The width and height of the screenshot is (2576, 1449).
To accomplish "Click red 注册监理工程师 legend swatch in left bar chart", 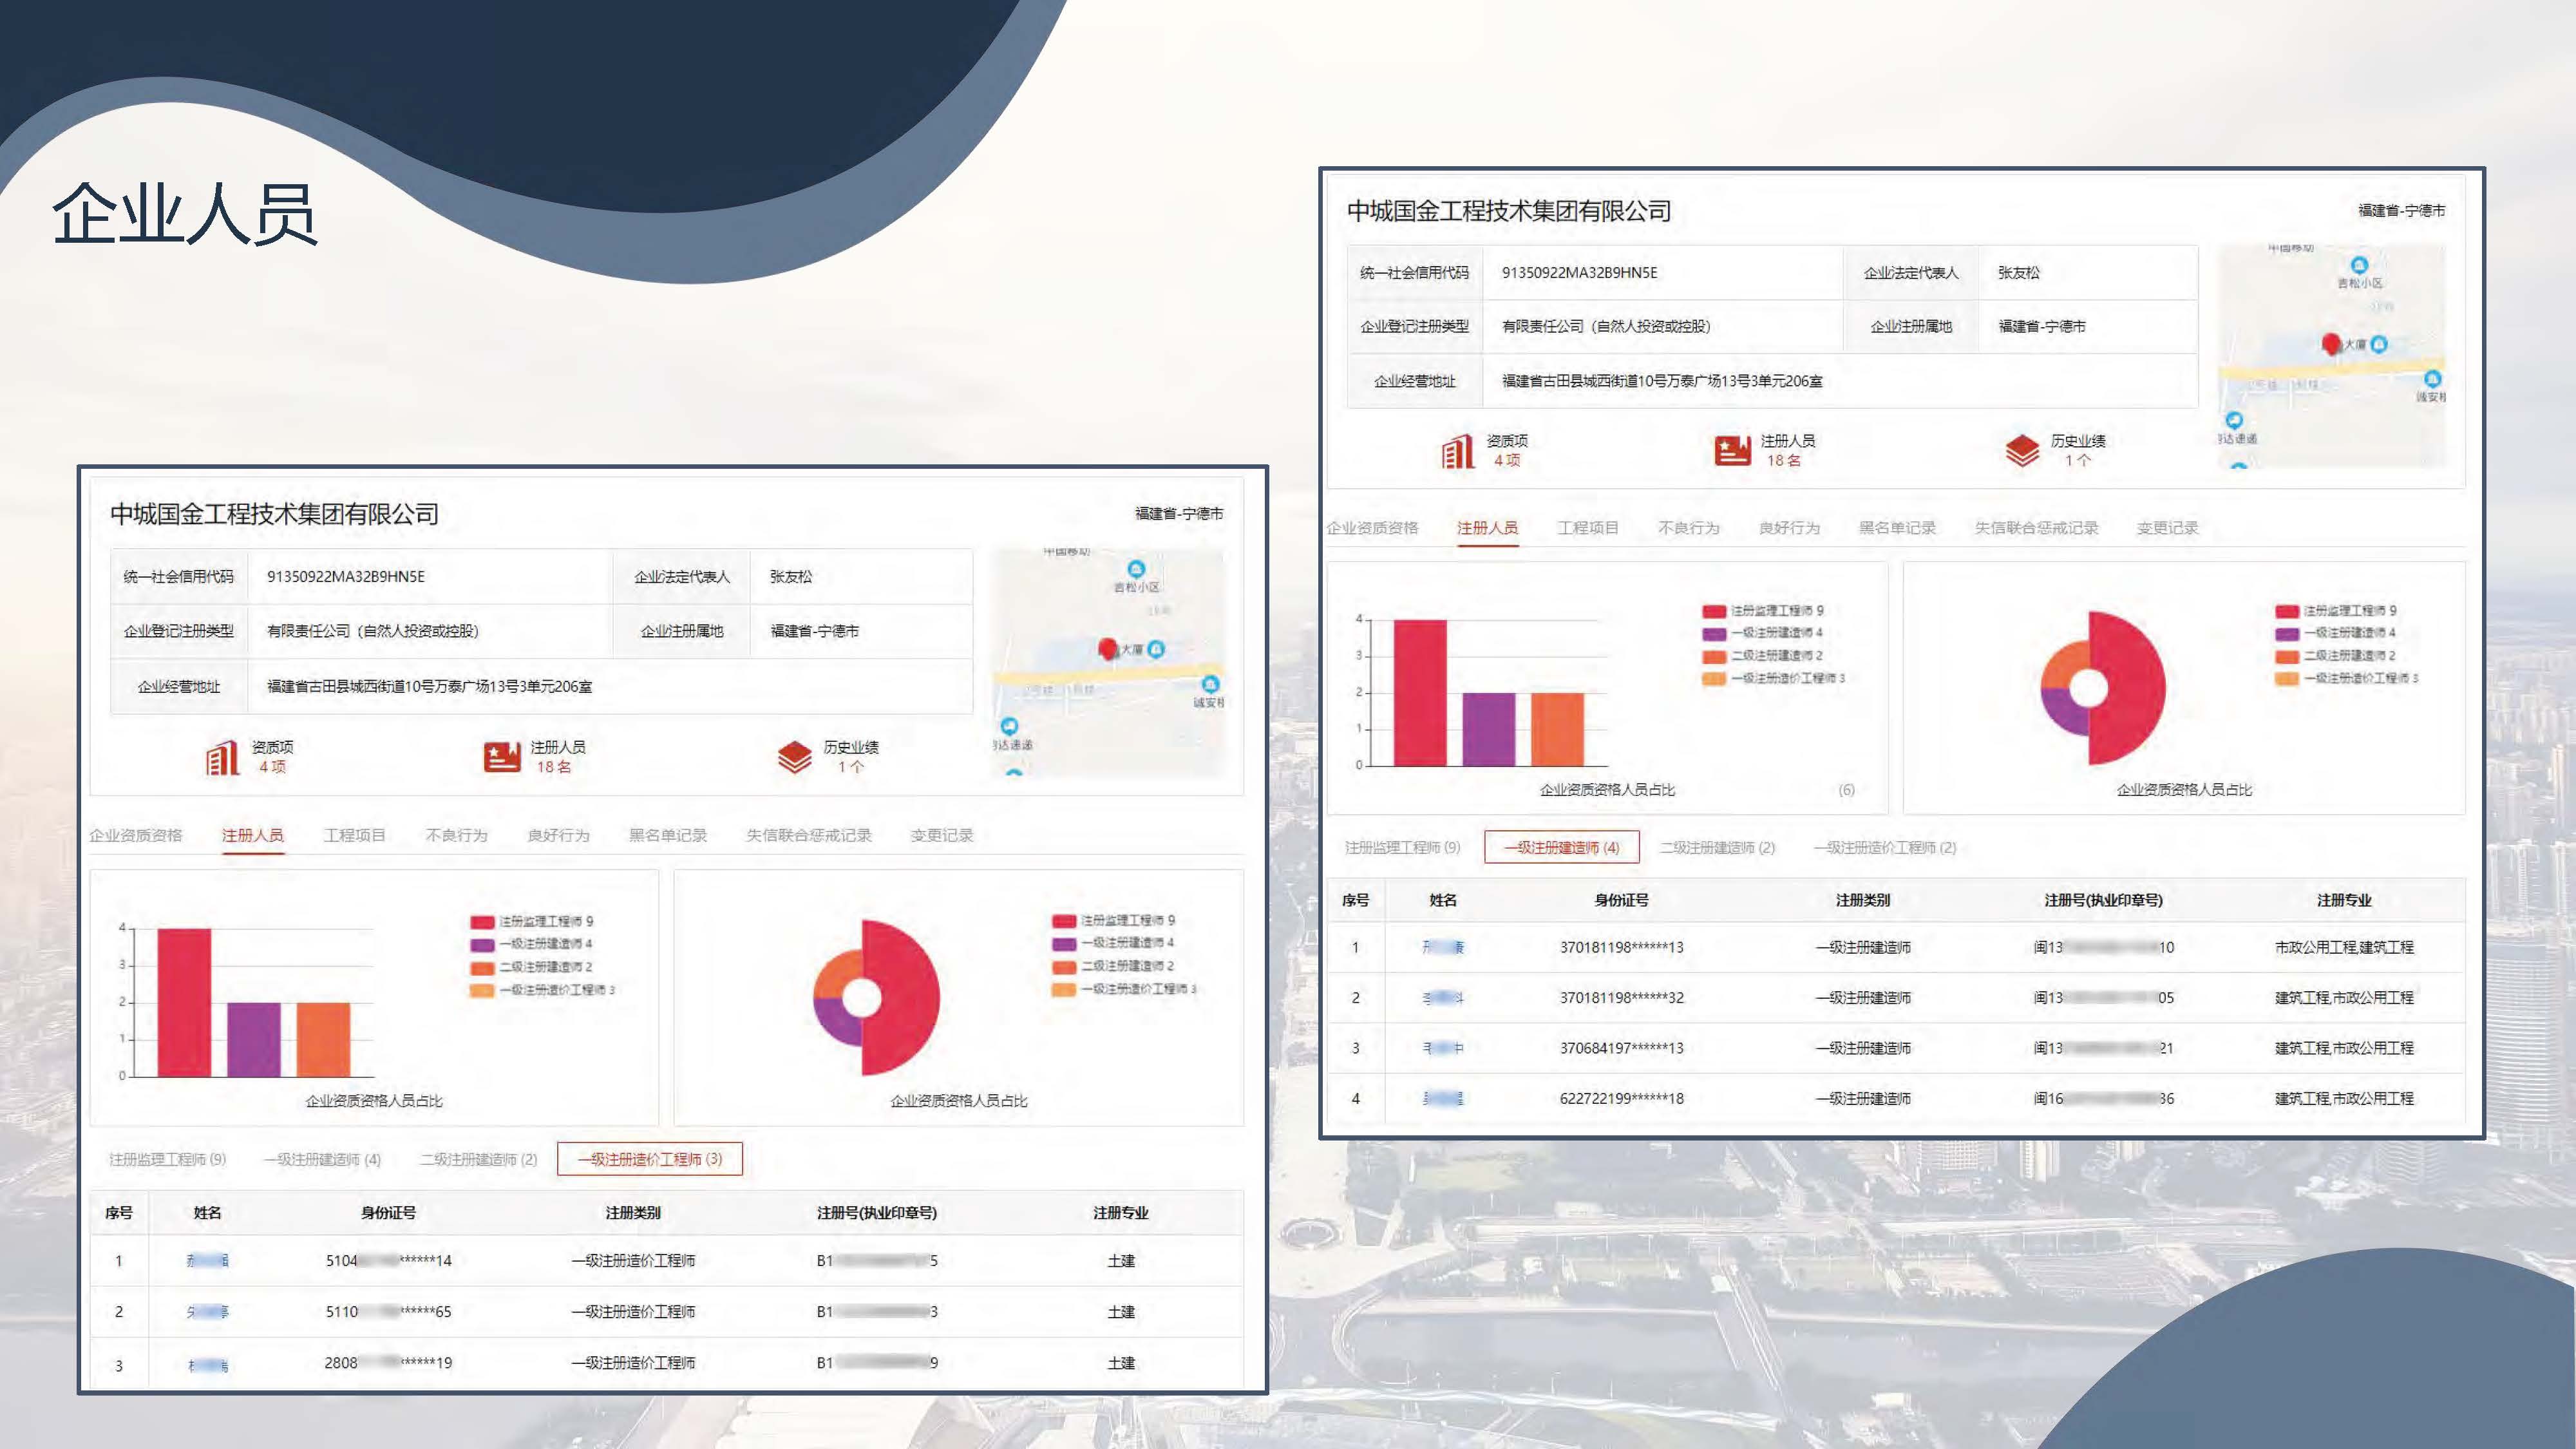I will 482,921.
